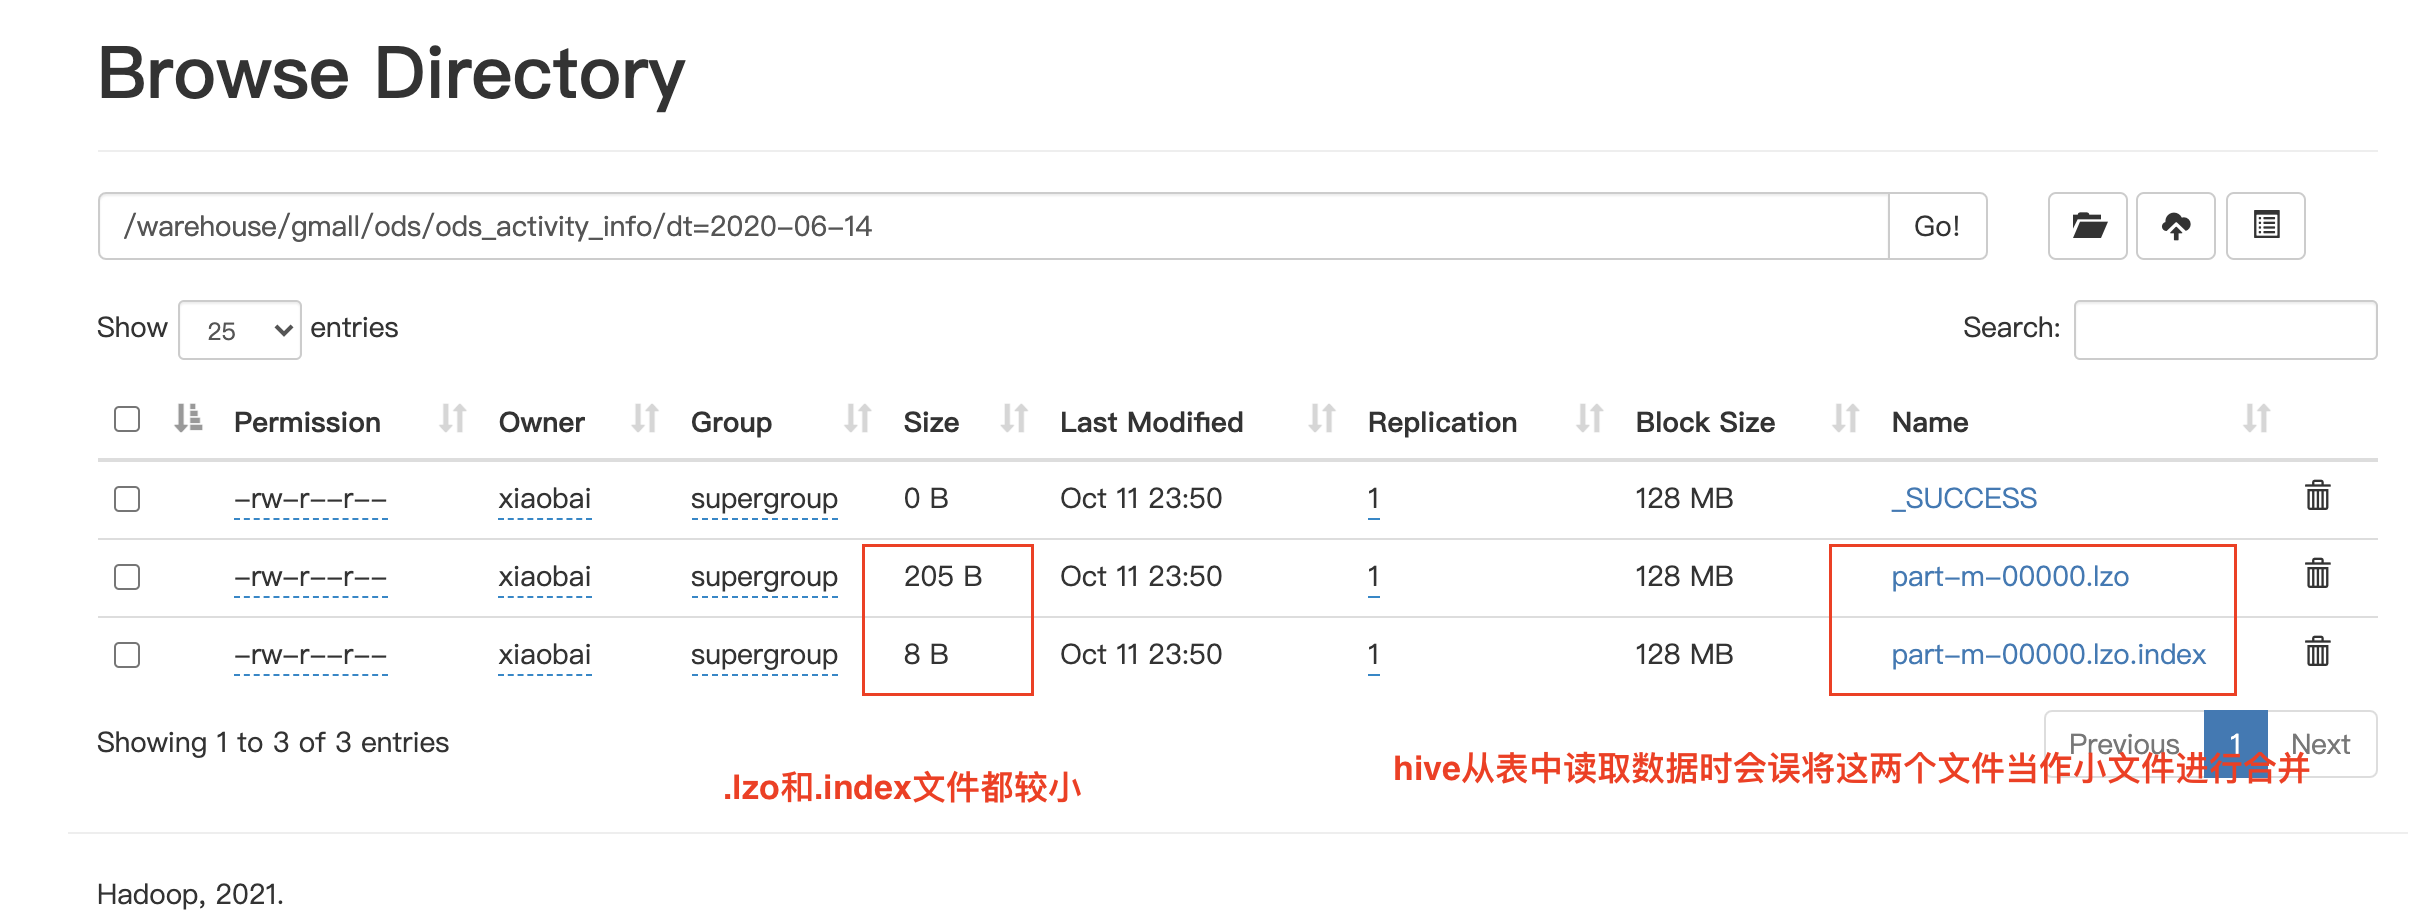Sort by the Size column arrows
Screen dimensions: 2432x924
click(1014, 419)
